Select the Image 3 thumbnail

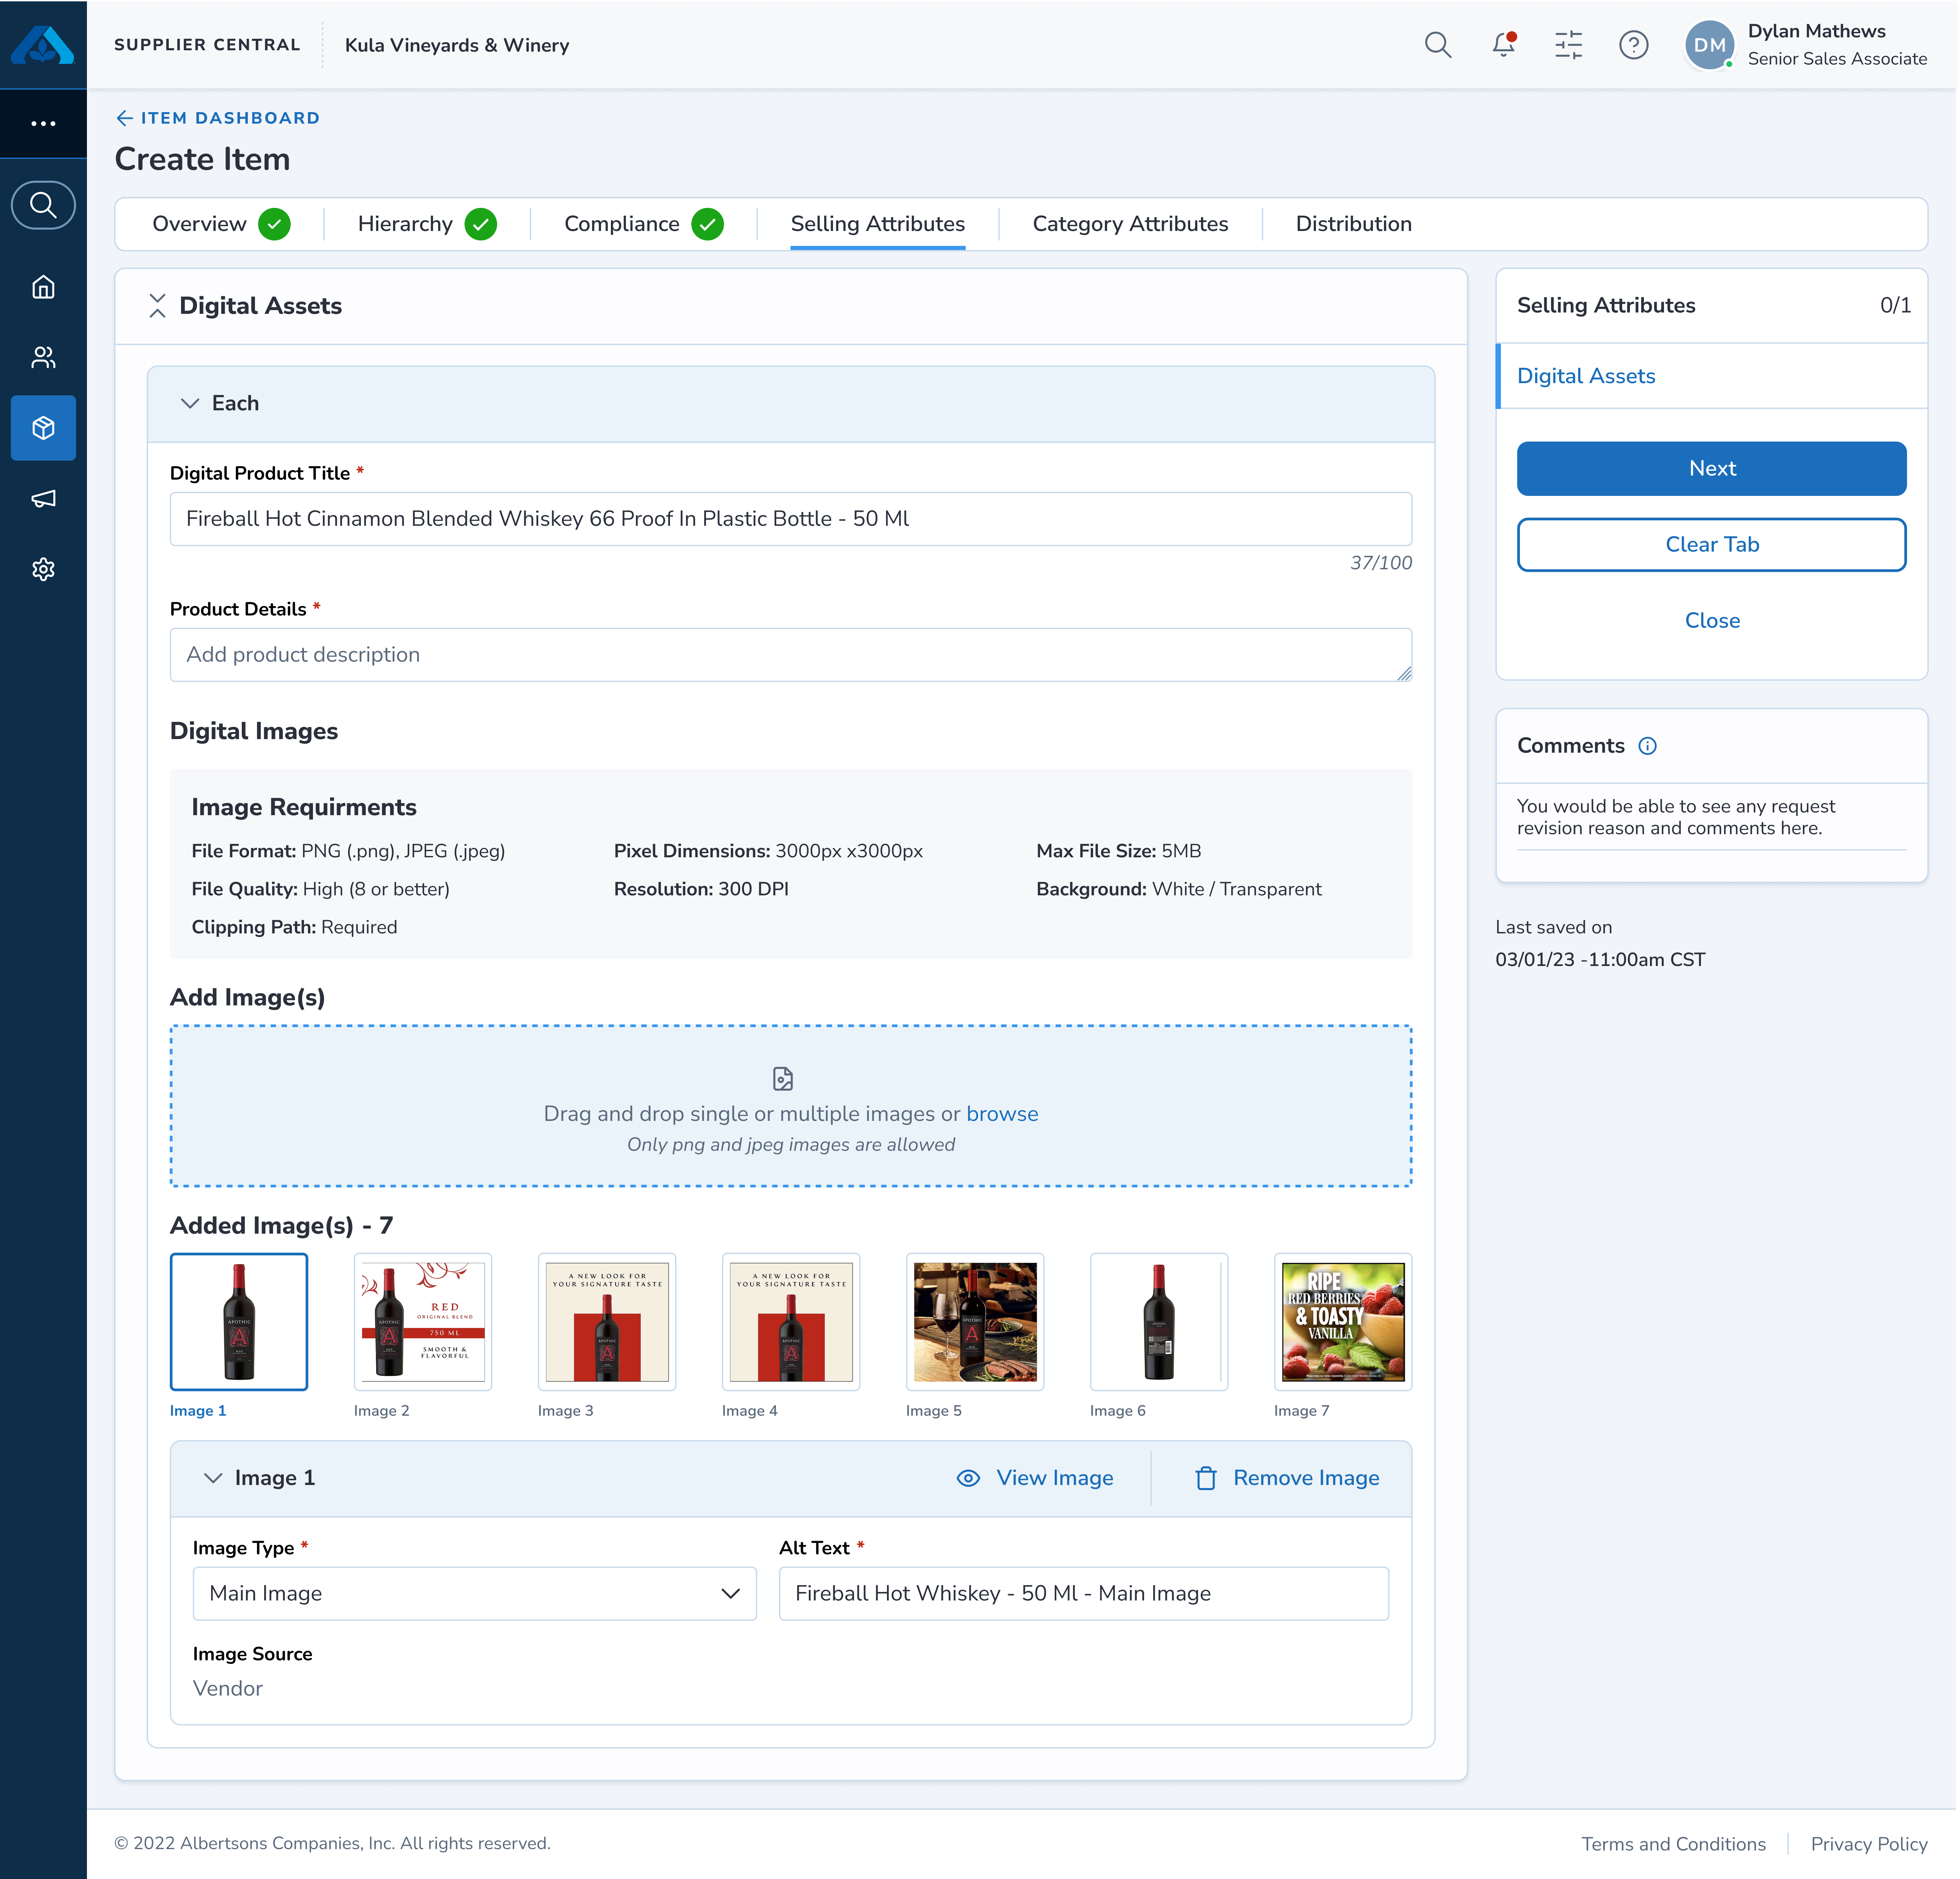pos(607,1322)
